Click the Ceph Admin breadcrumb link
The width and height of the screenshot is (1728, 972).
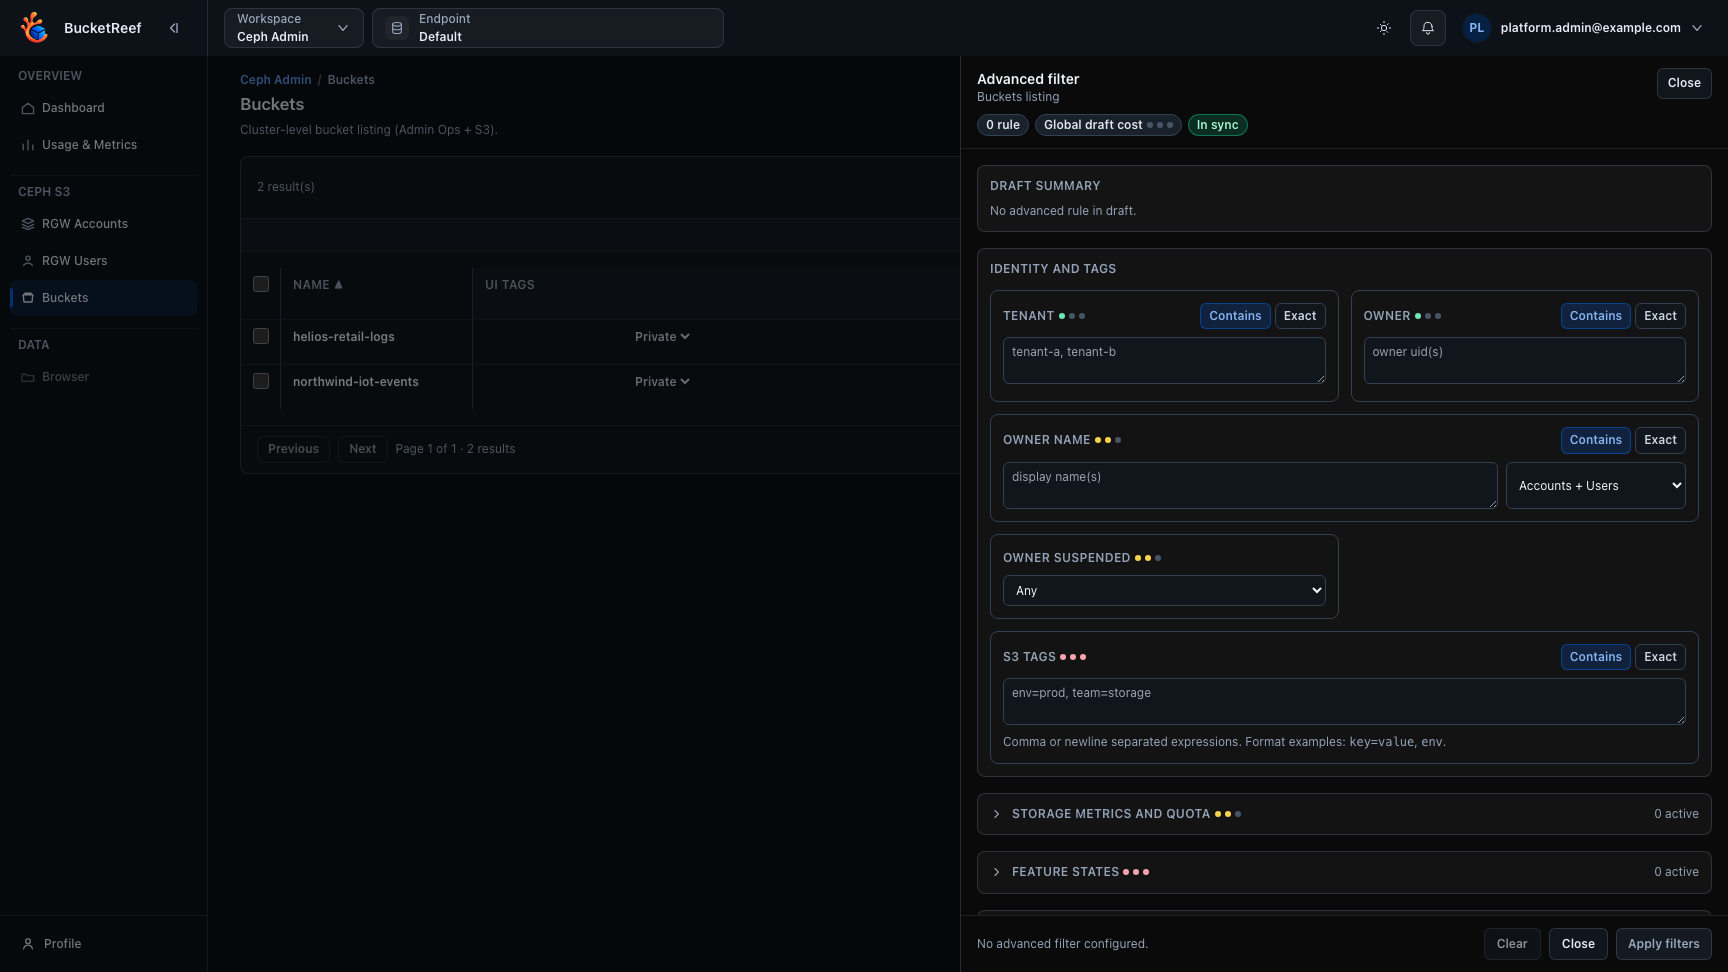pyautogui.click(x=275, y=80)
